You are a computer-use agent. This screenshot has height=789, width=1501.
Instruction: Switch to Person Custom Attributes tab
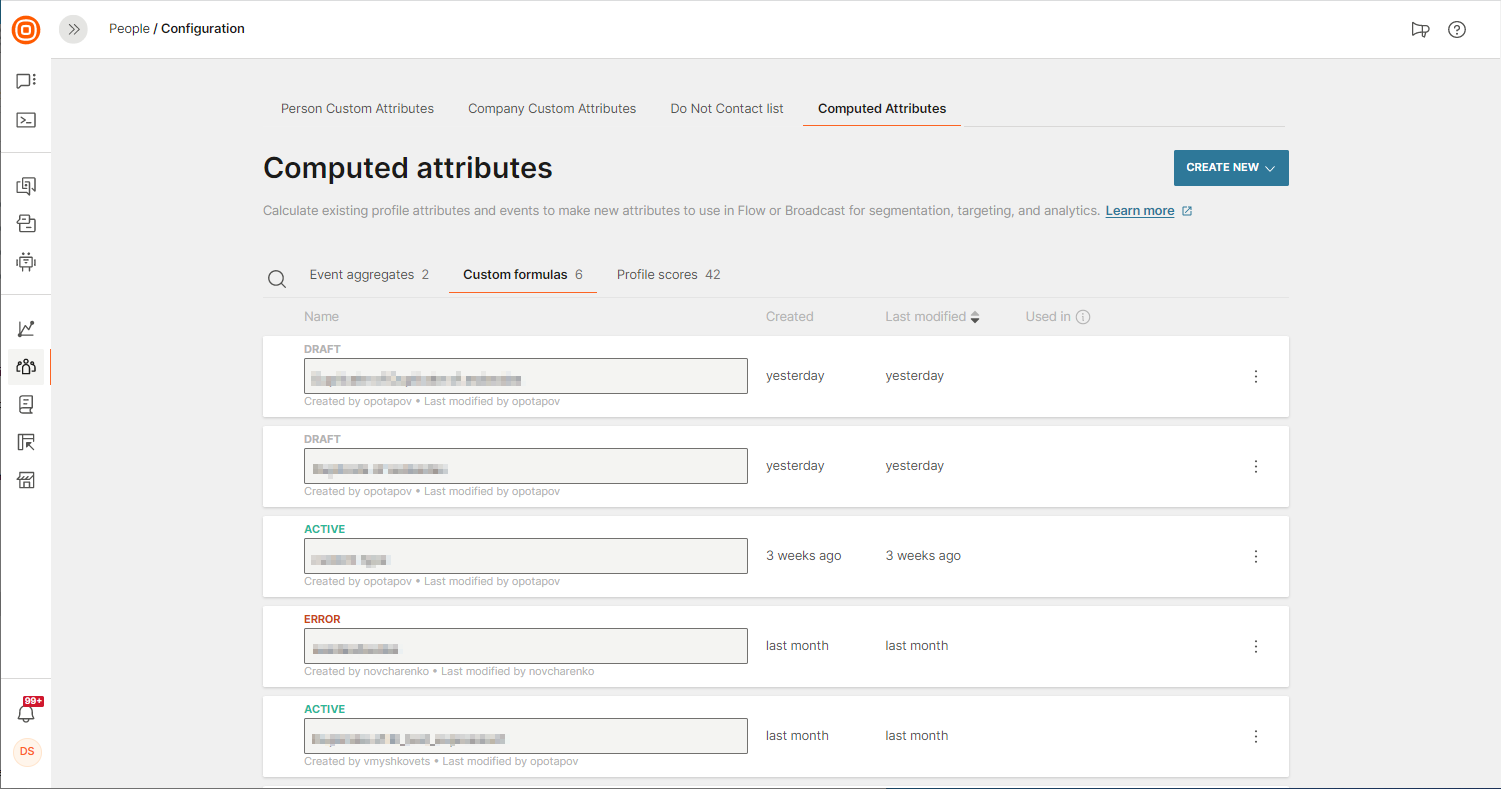357,109
